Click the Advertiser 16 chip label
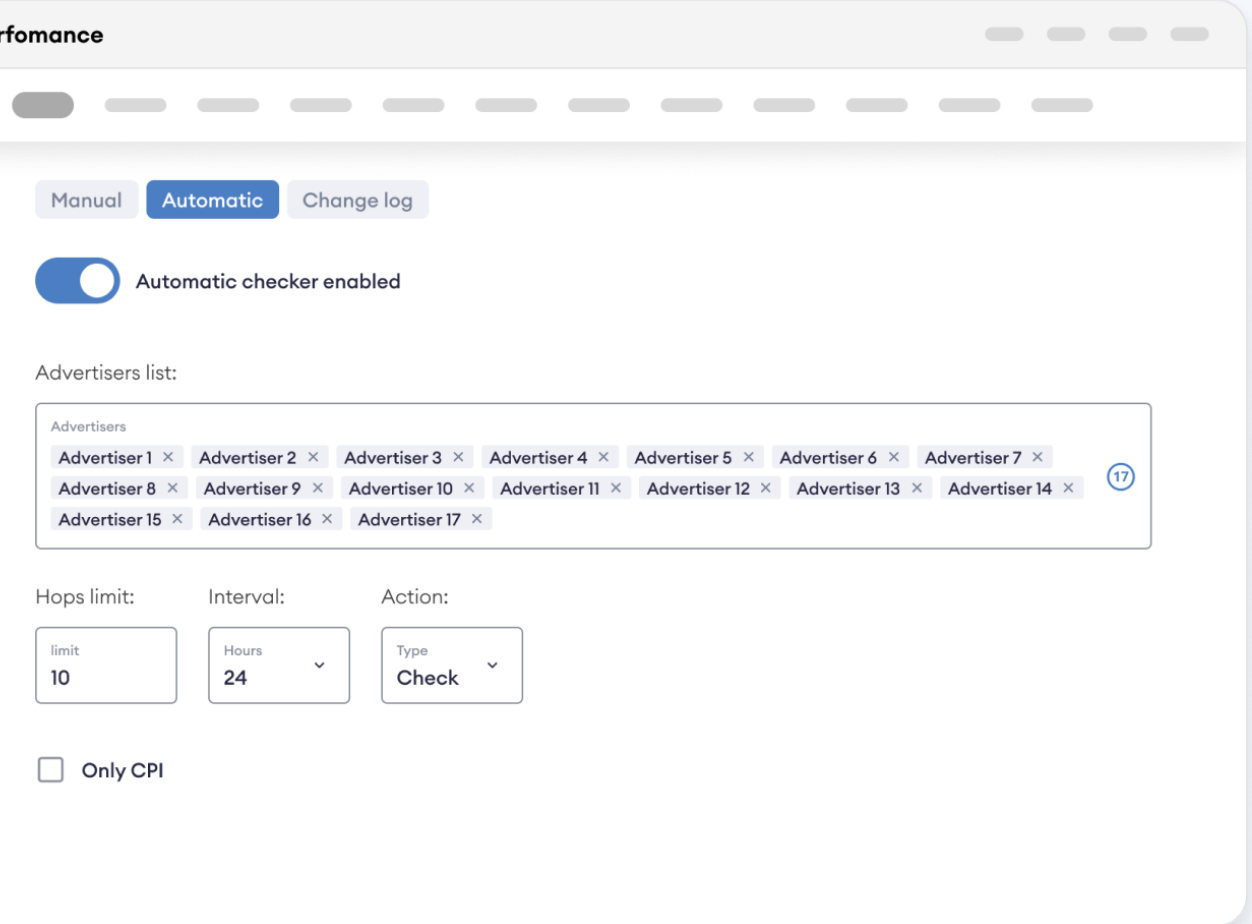 (x=259, y=519)
